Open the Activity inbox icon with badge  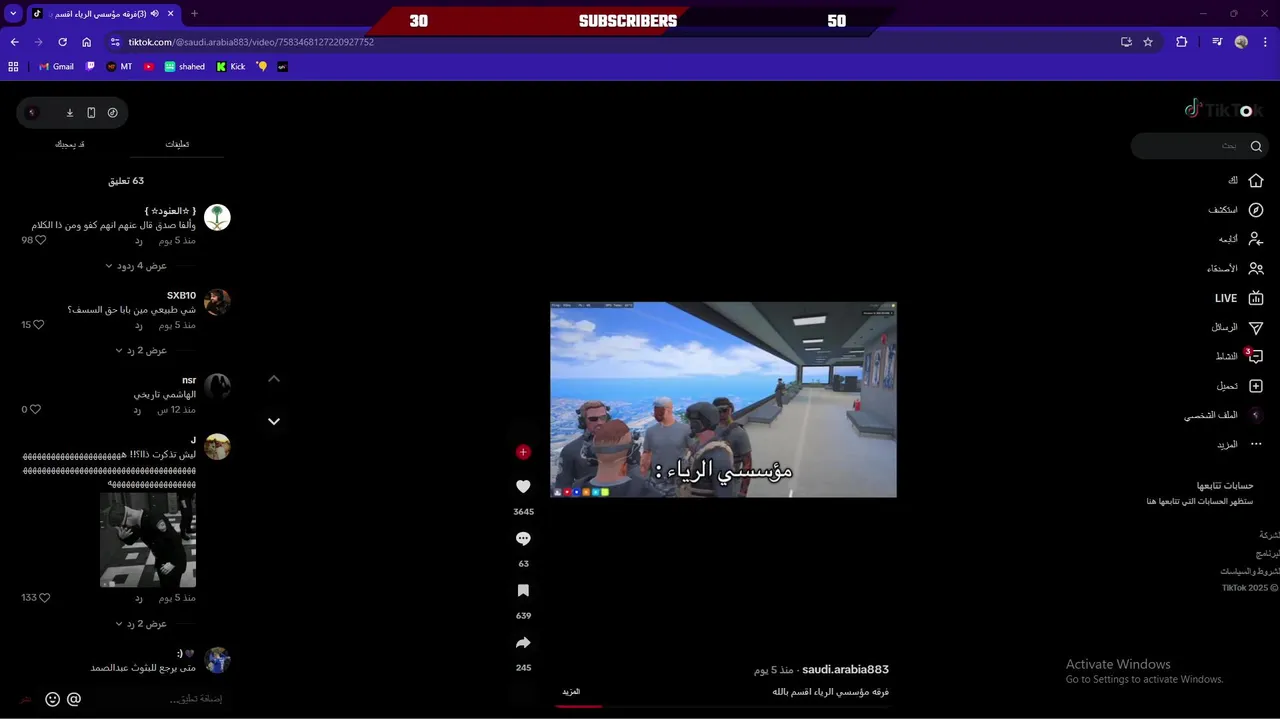(x=1256, y=356)
